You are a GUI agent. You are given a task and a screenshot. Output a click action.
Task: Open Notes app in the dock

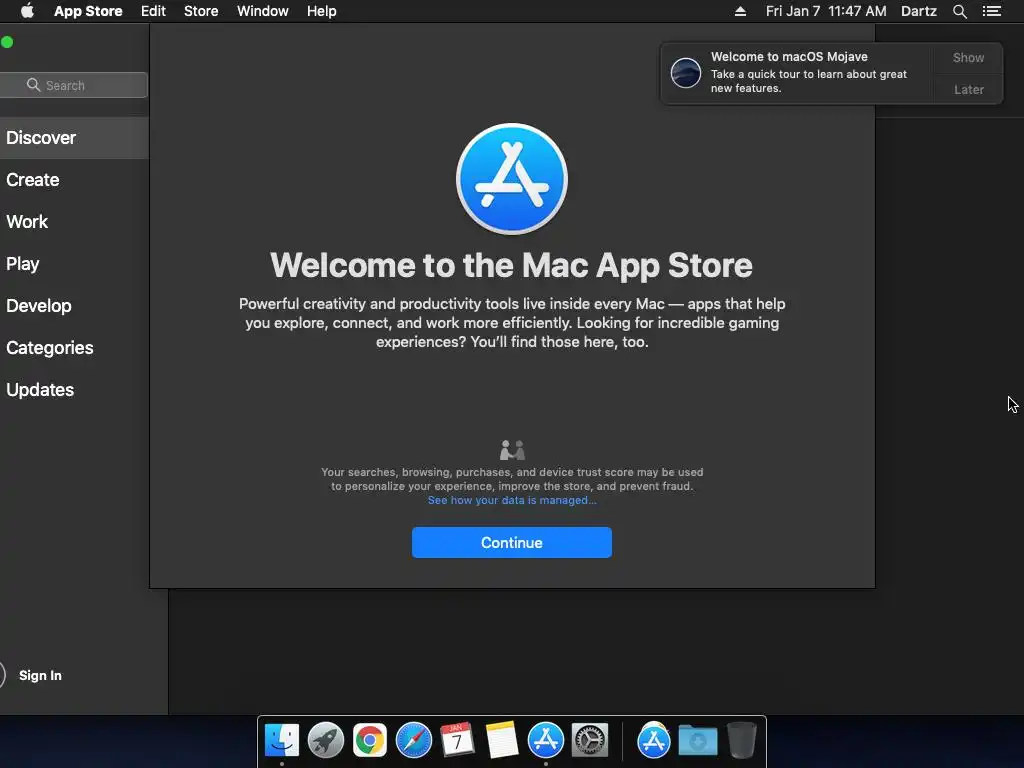502,740
